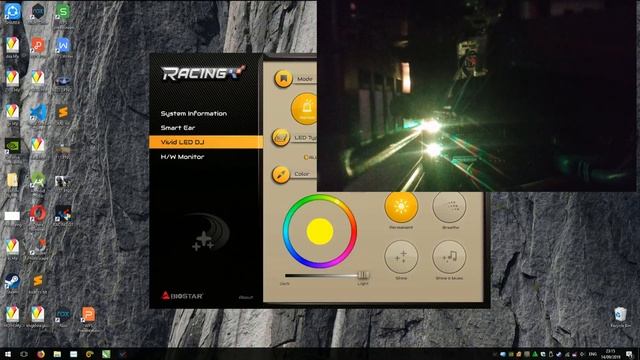Image resolution: width=640 pixels, height=360 pixels.
Task: Open the green app on taskbar
Action: [106, 354]
